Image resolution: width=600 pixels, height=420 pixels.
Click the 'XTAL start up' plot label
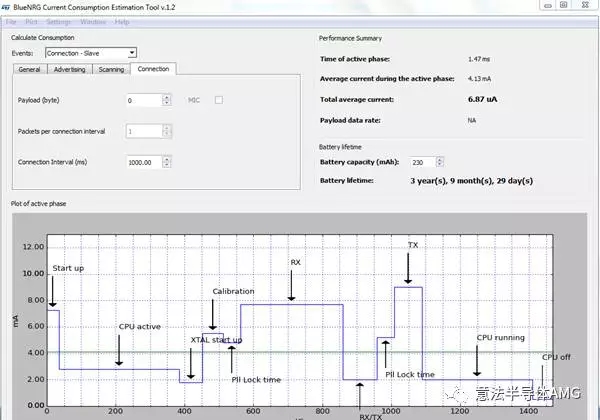(x=216, y=340)
